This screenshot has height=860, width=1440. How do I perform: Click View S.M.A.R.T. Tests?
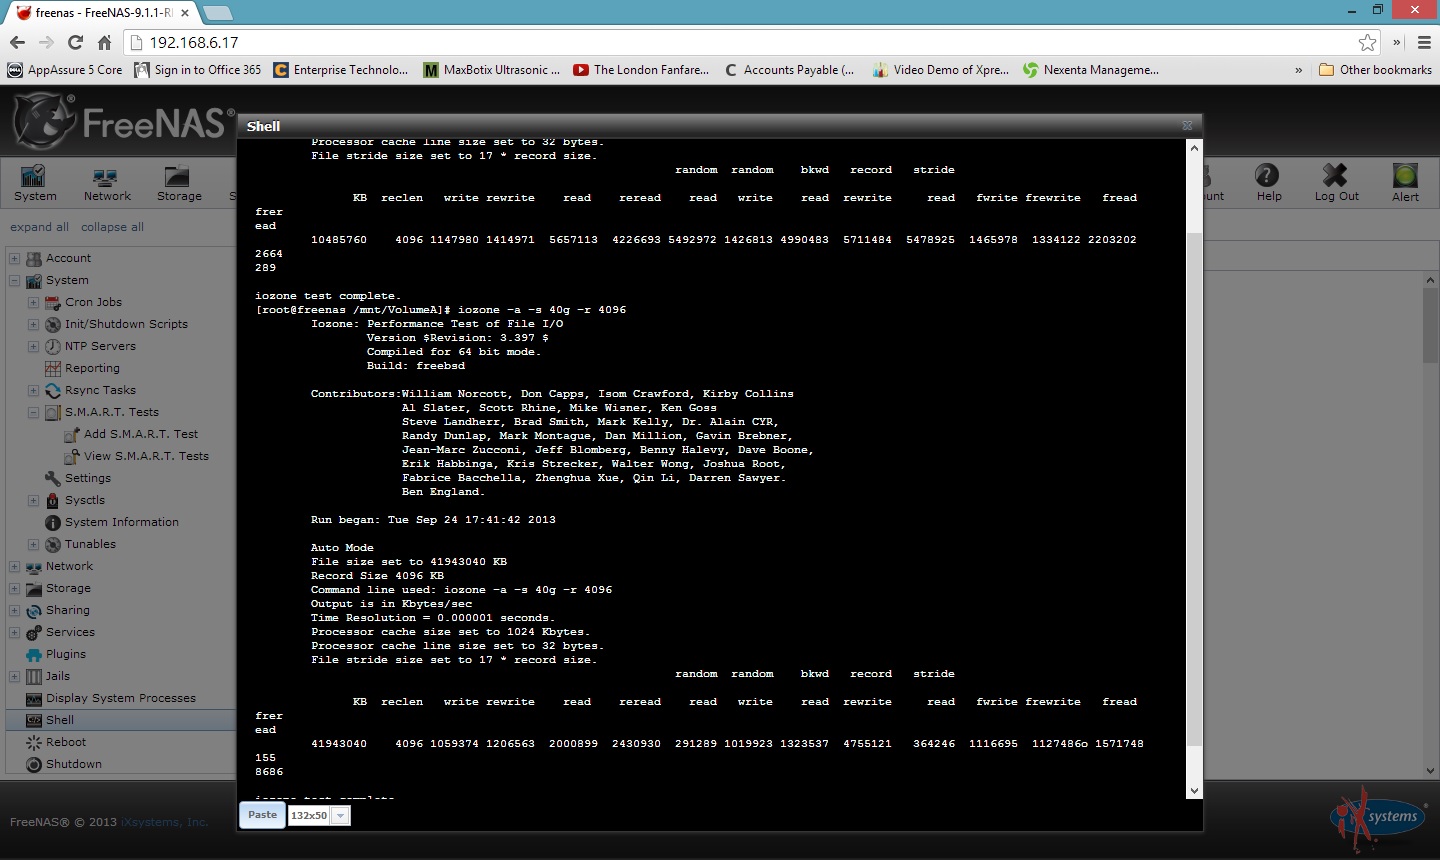click(146, 456)
